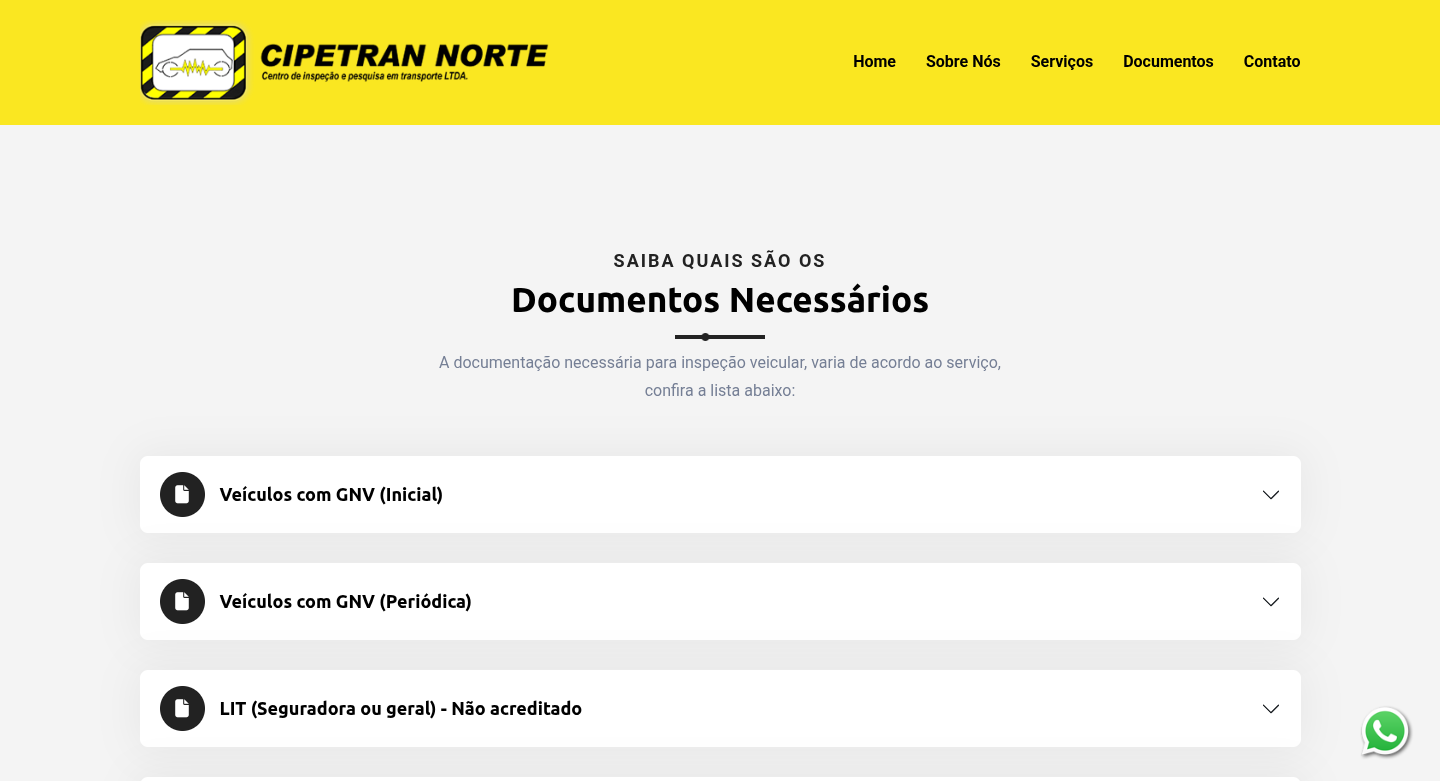Expand chevron for Veículos com GNV (Inicial)

(1271, 495)
